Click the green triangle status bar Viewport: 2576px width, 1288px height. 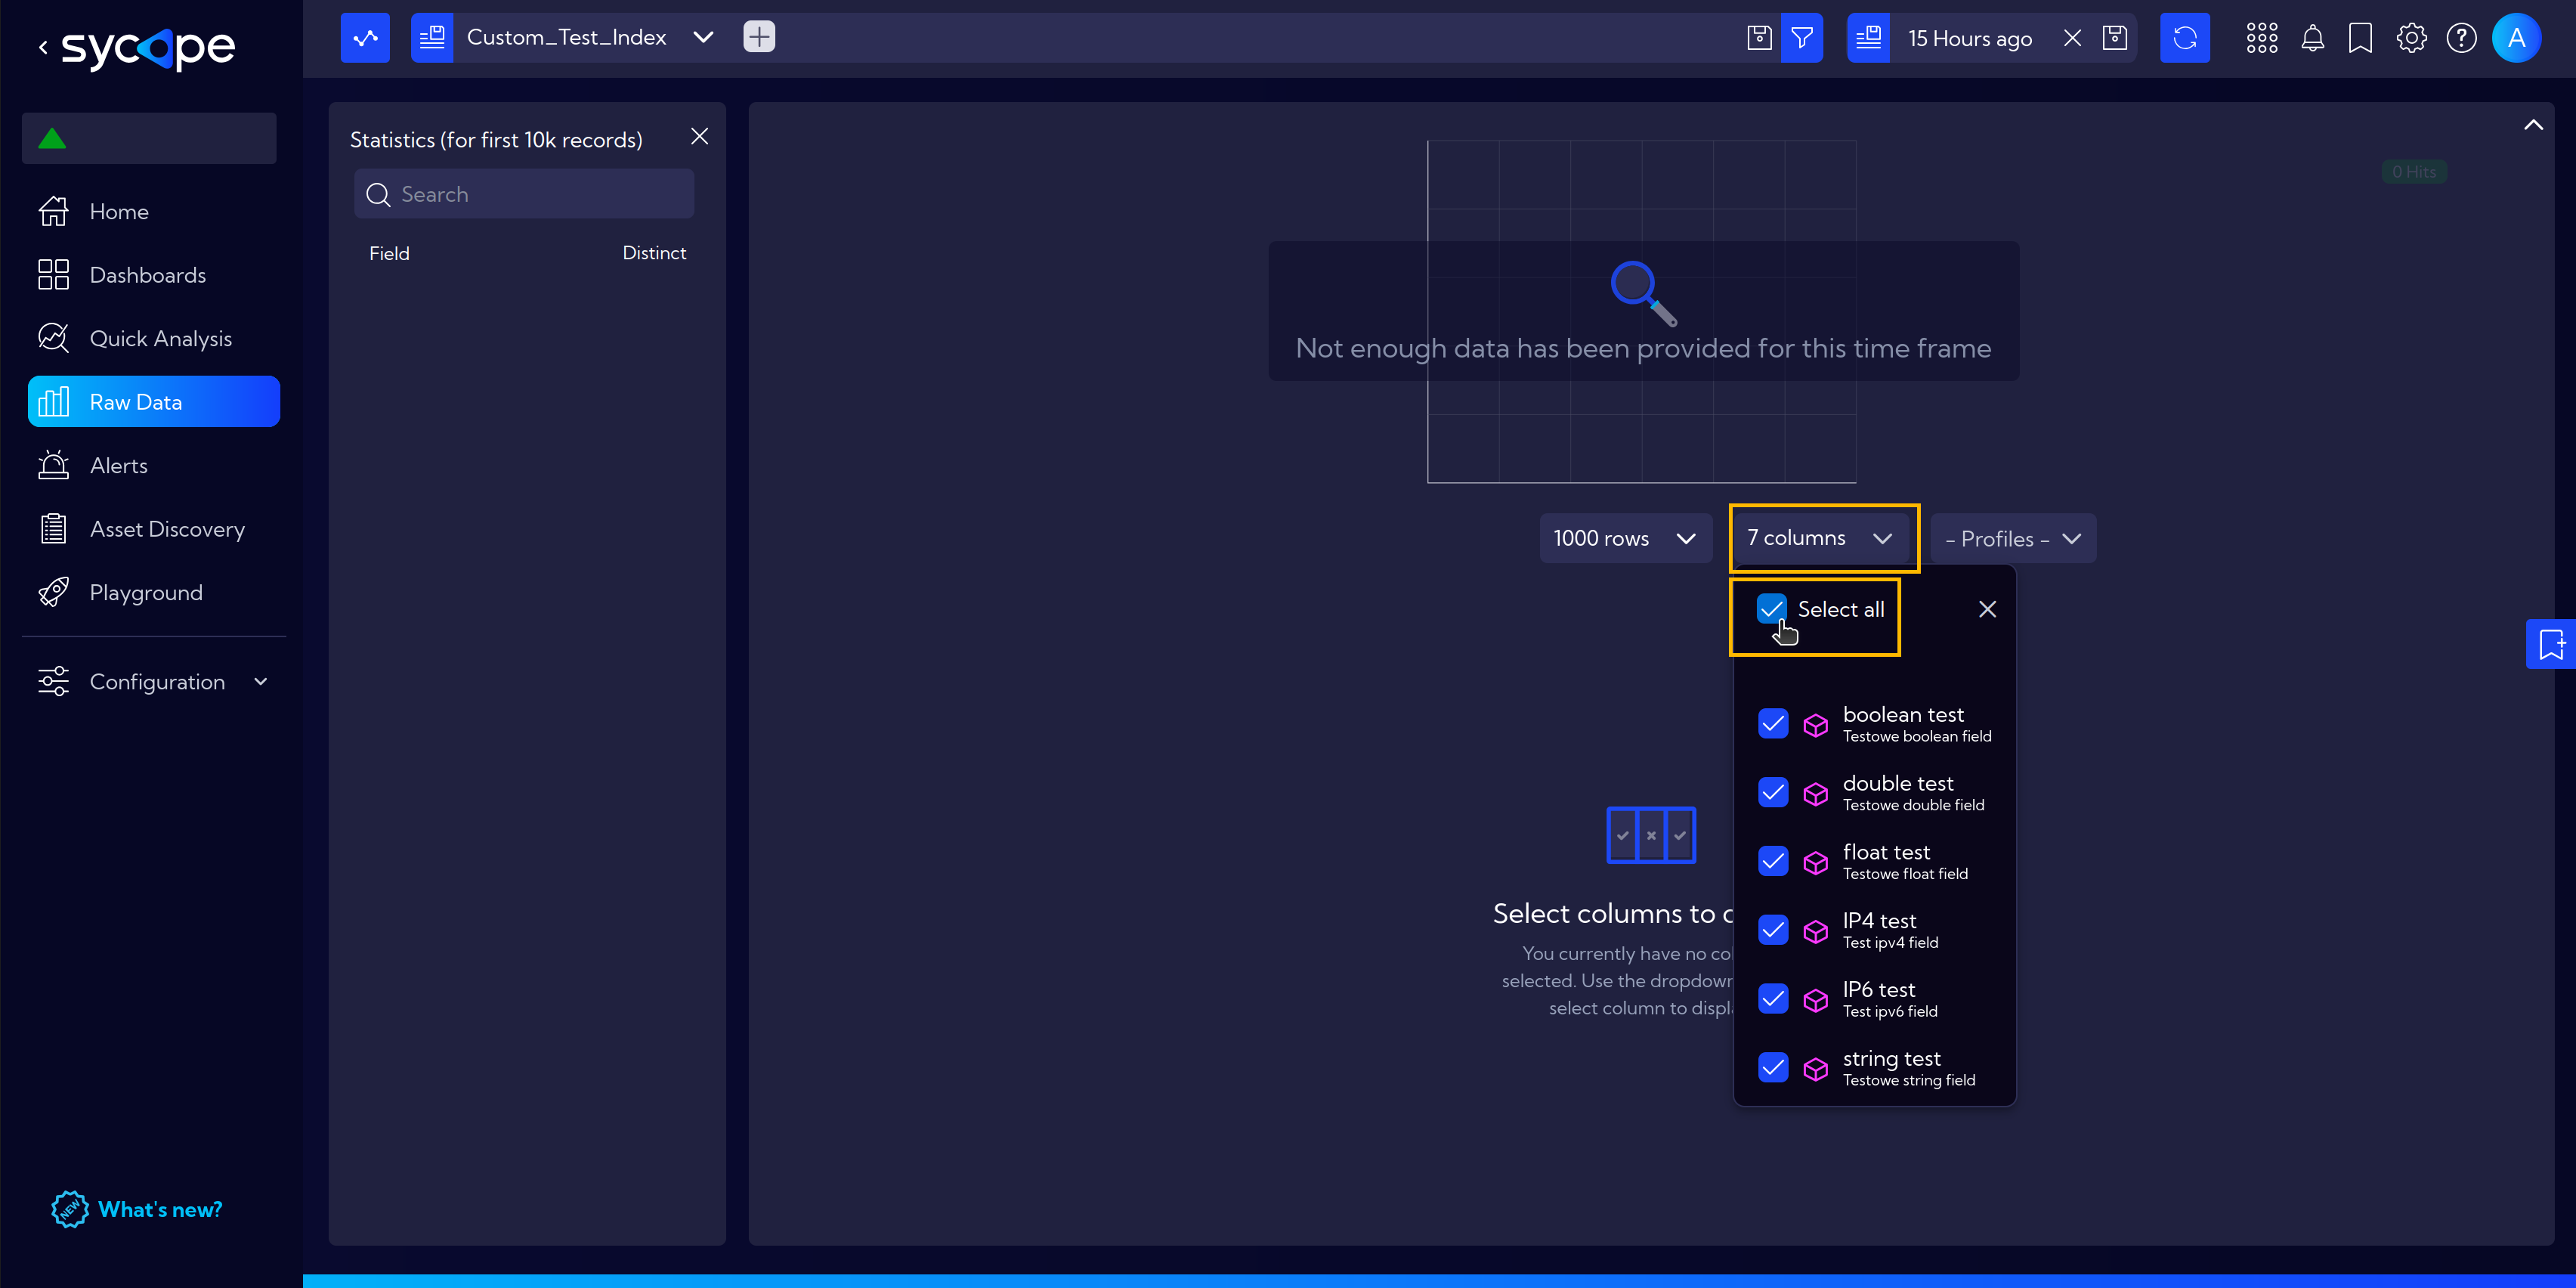[149, 138]
